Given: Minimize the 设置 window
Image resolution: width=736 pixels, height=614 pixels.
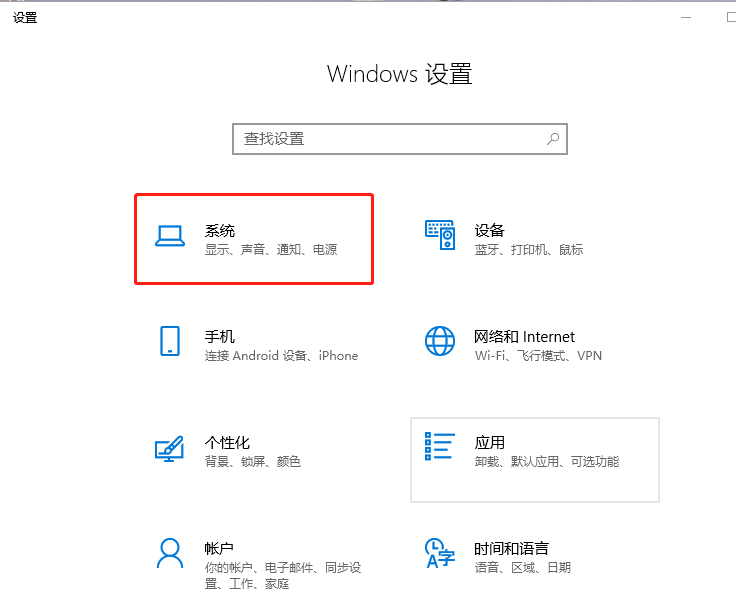Looking at the screenshot, I should tap(686, 18).
